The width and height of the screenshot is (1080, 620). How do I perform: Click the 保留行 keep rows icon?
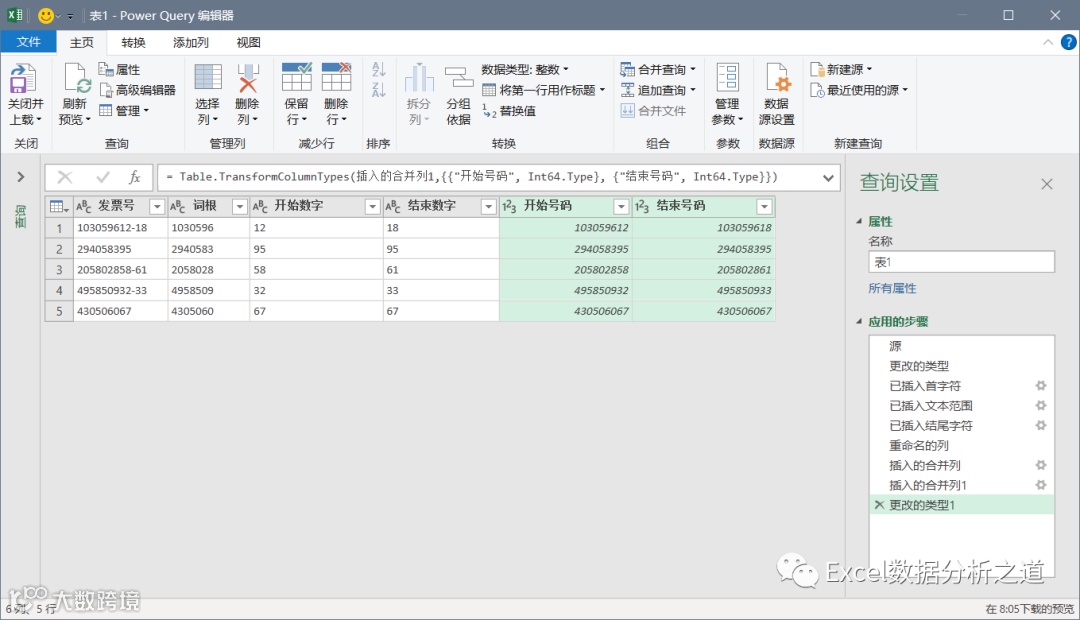pos(296,77)
